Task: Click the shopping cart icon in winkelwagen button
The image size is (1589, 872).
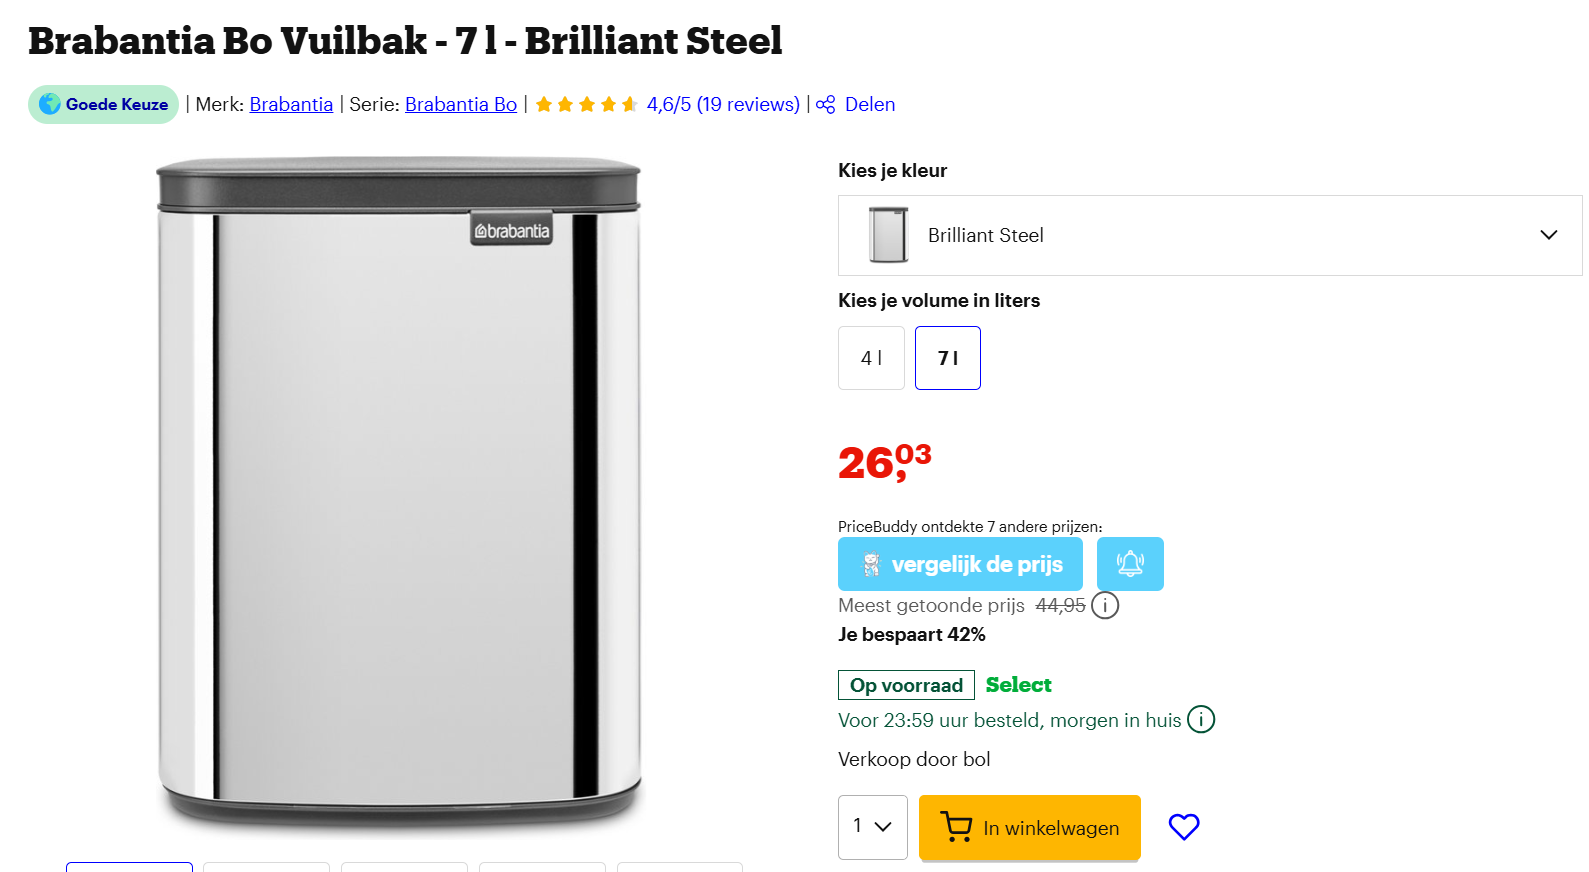Action: tap(957, 827)
